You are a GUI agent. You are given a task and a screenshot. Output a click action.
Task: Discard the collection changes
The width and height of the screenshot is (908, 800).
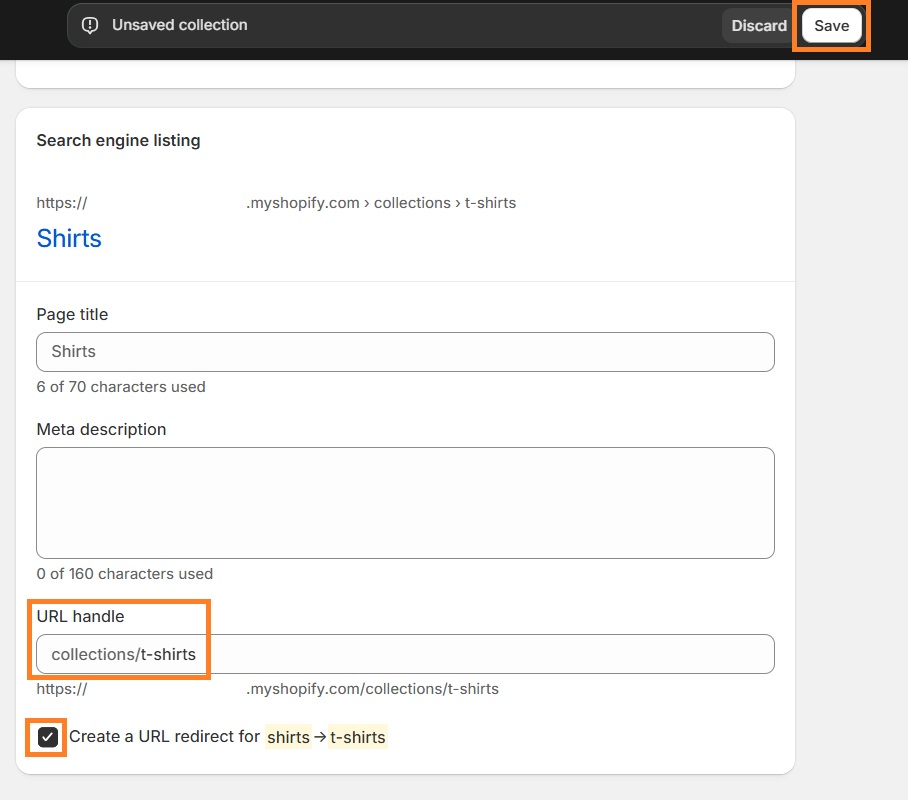(x=758, y=26)
